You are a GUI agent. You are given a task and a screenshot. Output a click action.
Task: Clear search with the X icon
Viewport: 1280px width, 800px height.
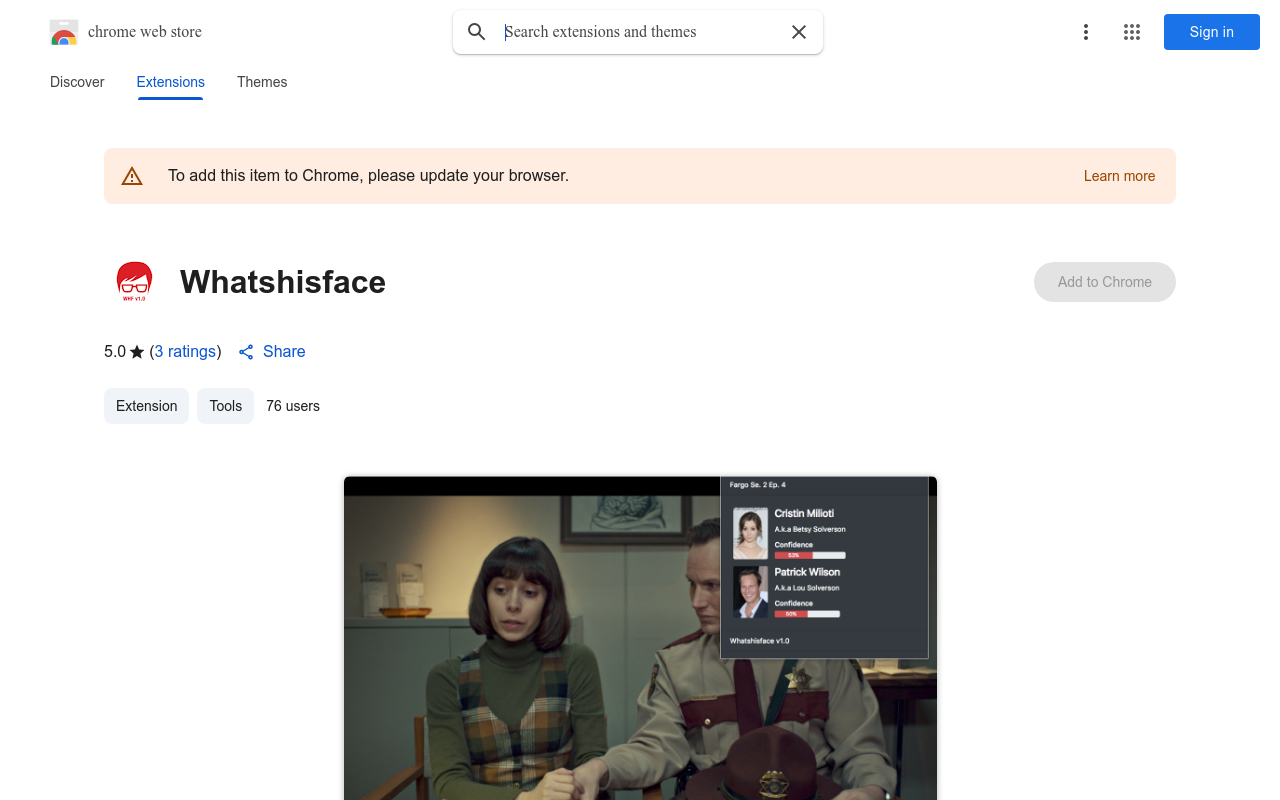[799, 32]
